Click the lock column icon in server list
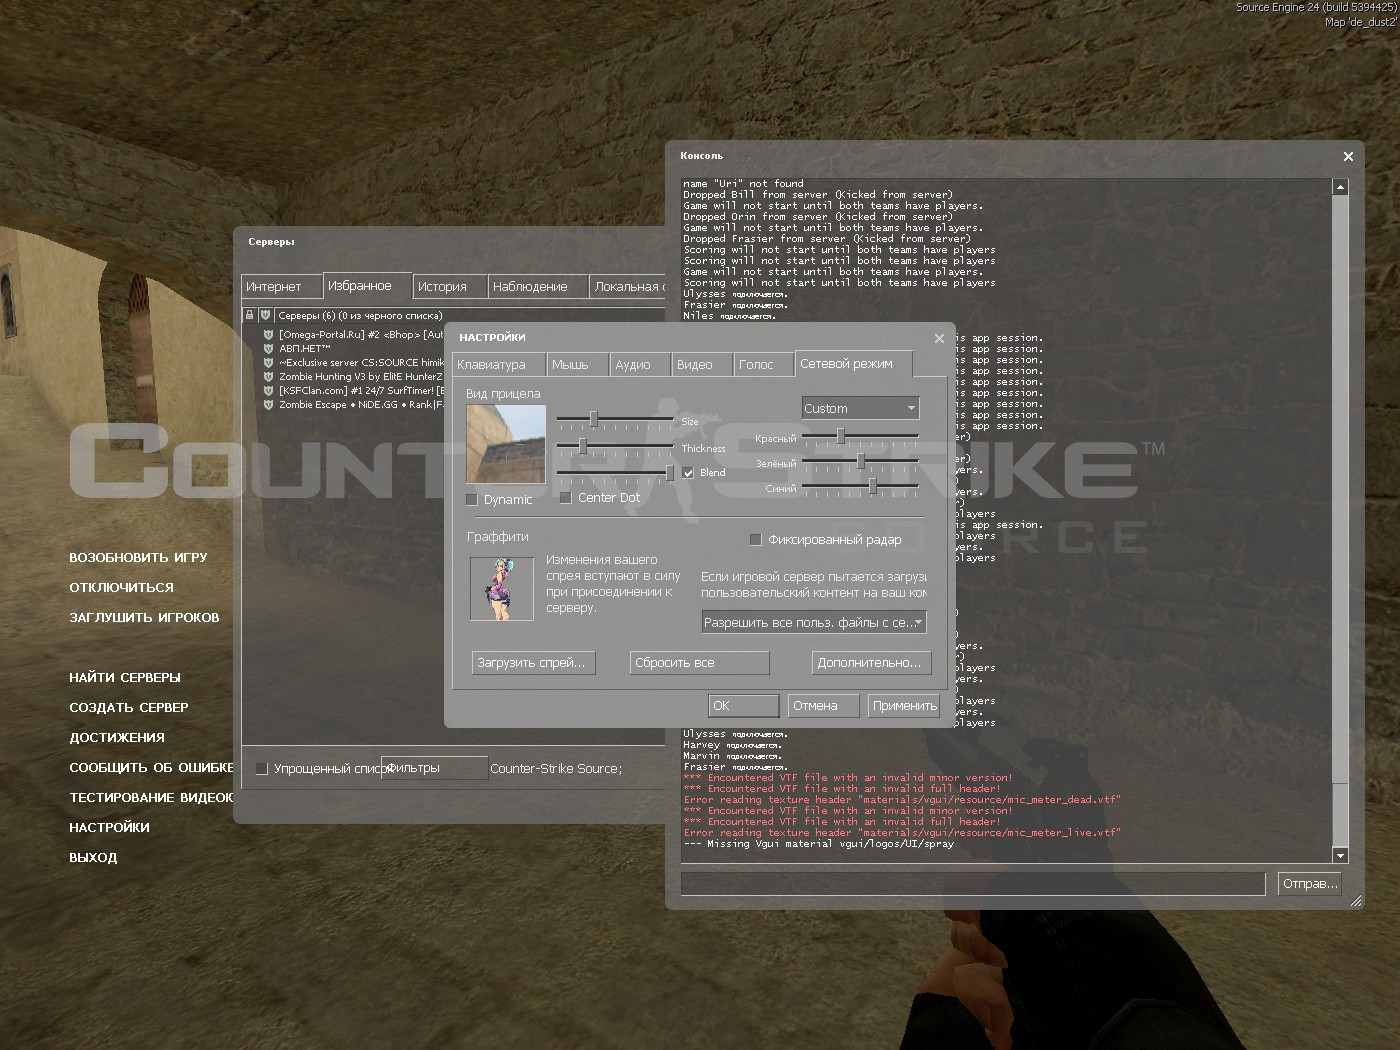 249,315
